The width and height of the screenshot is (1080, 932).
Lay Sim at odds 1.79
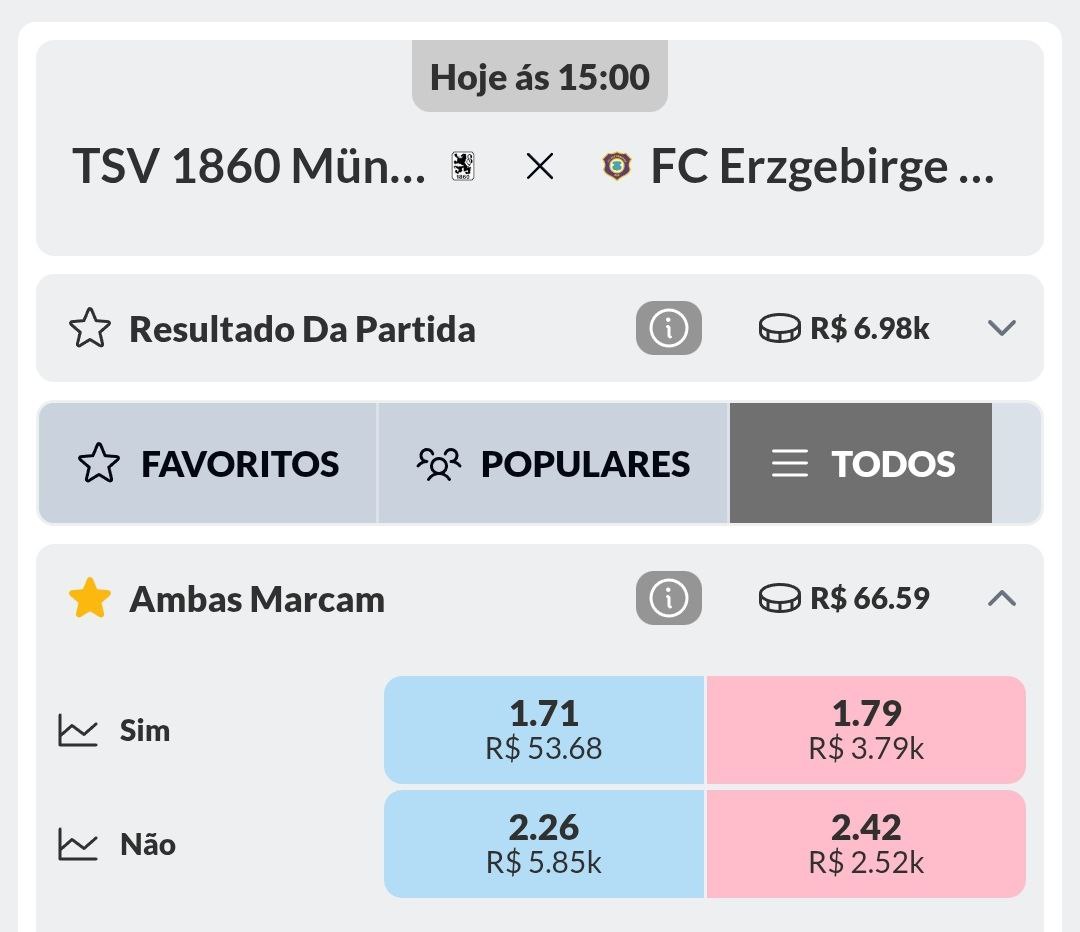(866, 730)
